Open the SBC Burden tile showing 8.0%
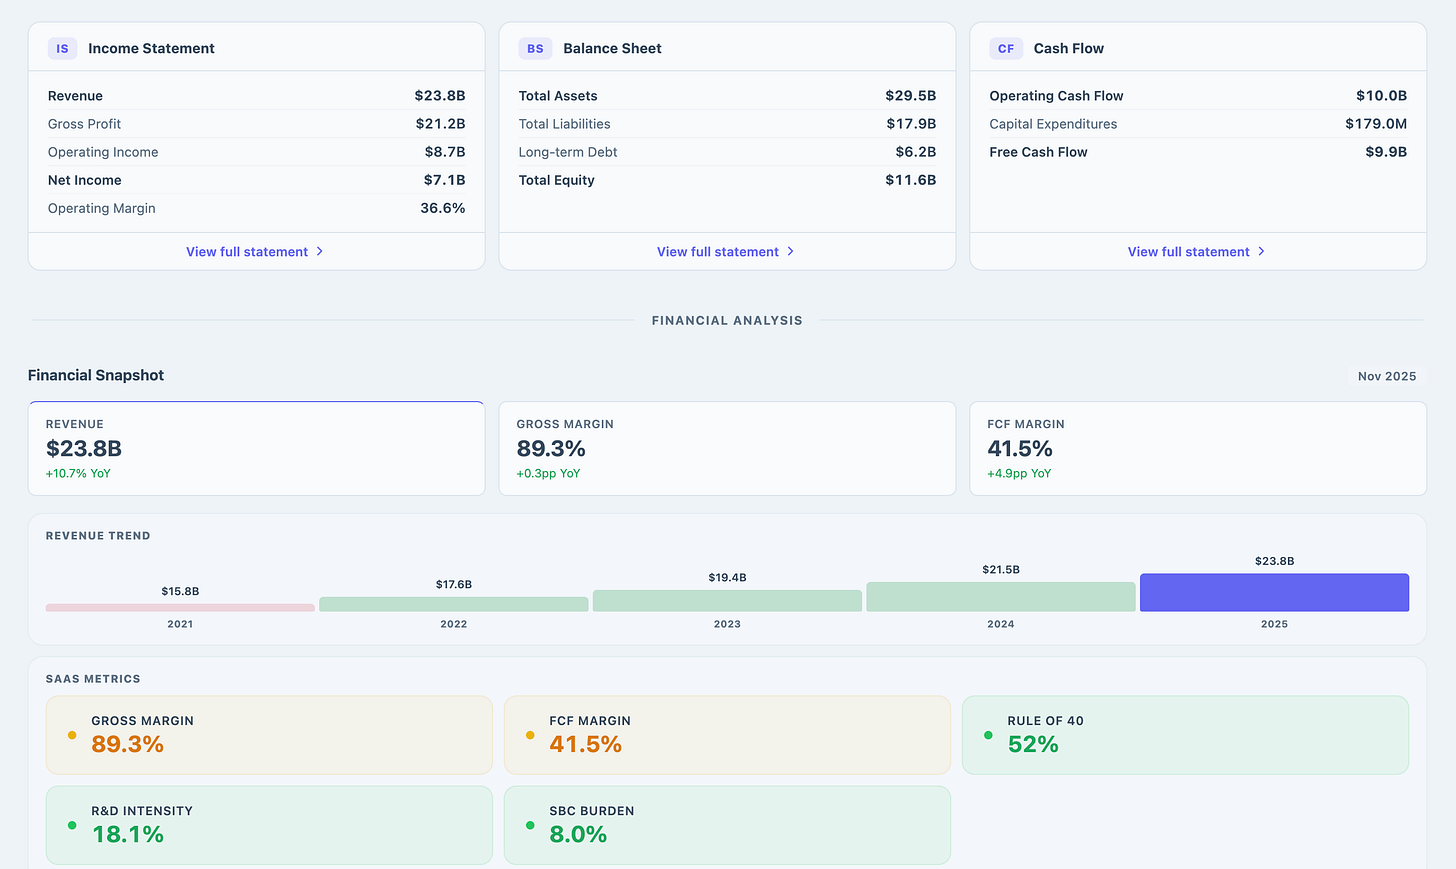The height and width of the screenshot is (869, 1456). pos(727,825)
